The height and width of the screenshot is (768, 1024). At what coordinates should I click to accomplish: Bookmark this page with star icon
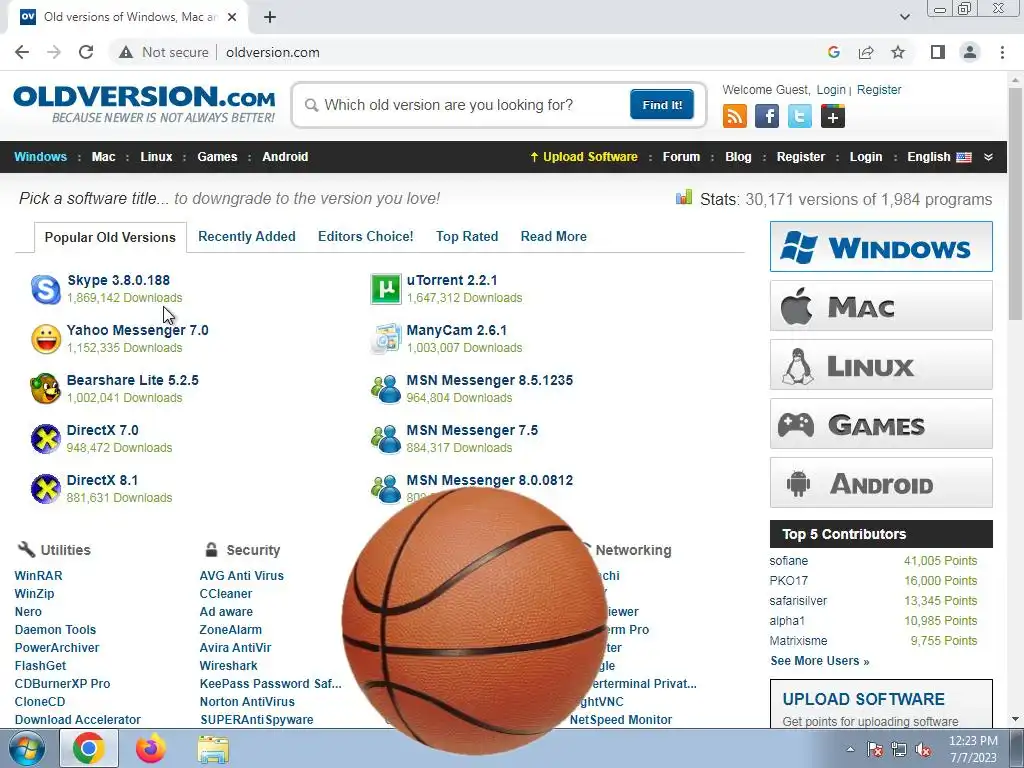[898, 52]
